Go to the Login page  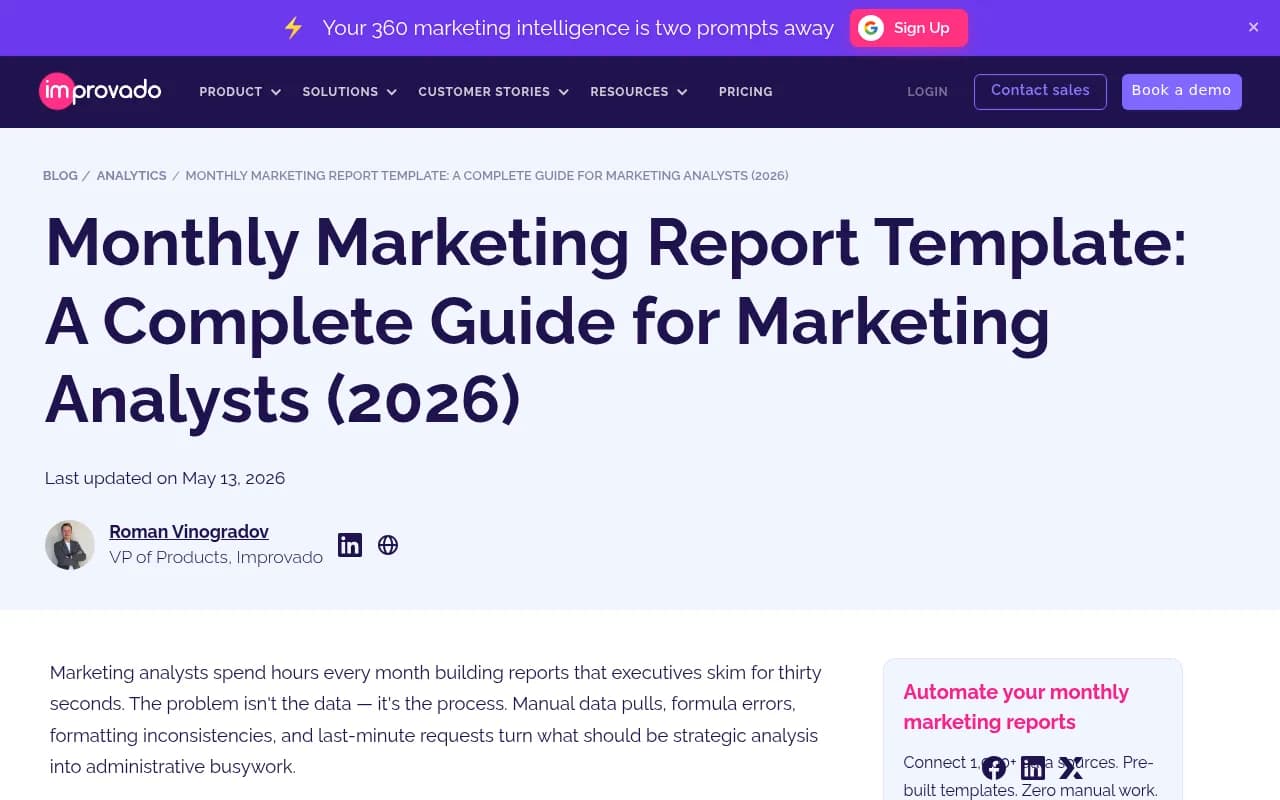[927, 92]
